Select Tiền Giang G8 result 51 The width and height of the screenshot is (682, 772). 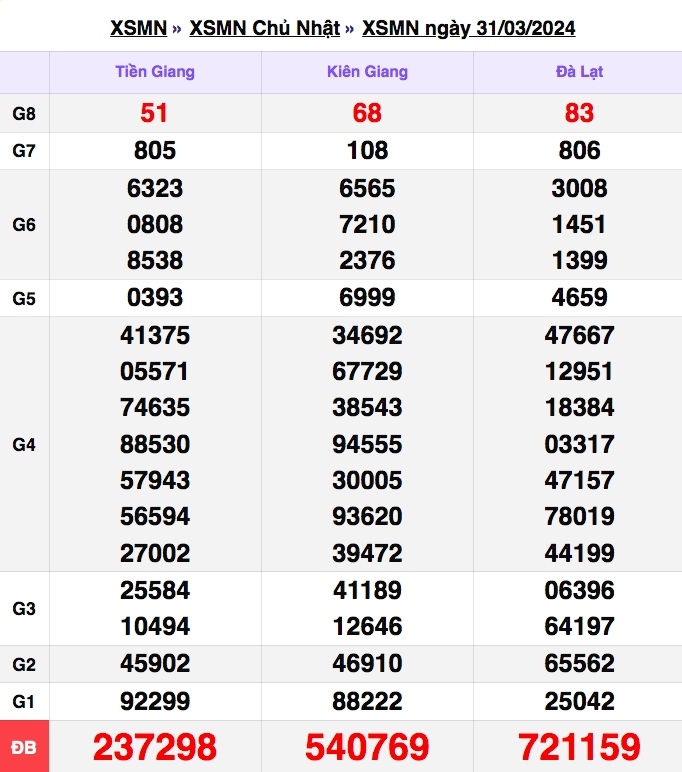(x=154, y=113)
